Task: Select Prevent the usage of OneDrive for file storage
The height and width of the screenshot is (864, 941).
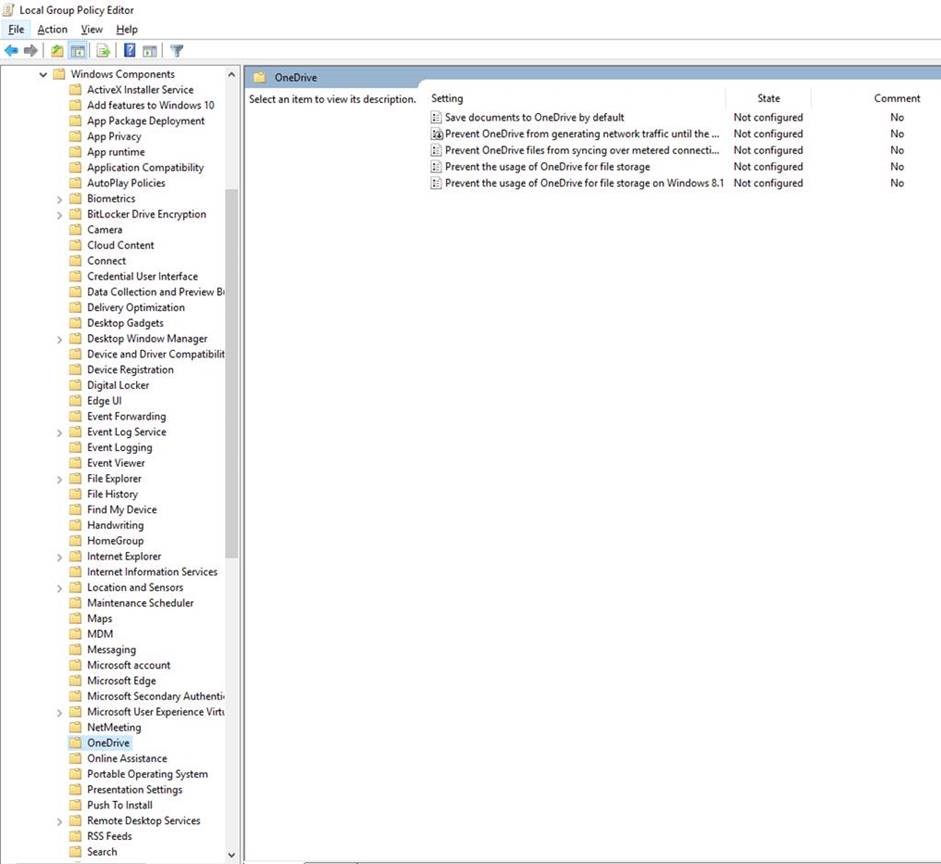Action: click(x=547, y=167)
